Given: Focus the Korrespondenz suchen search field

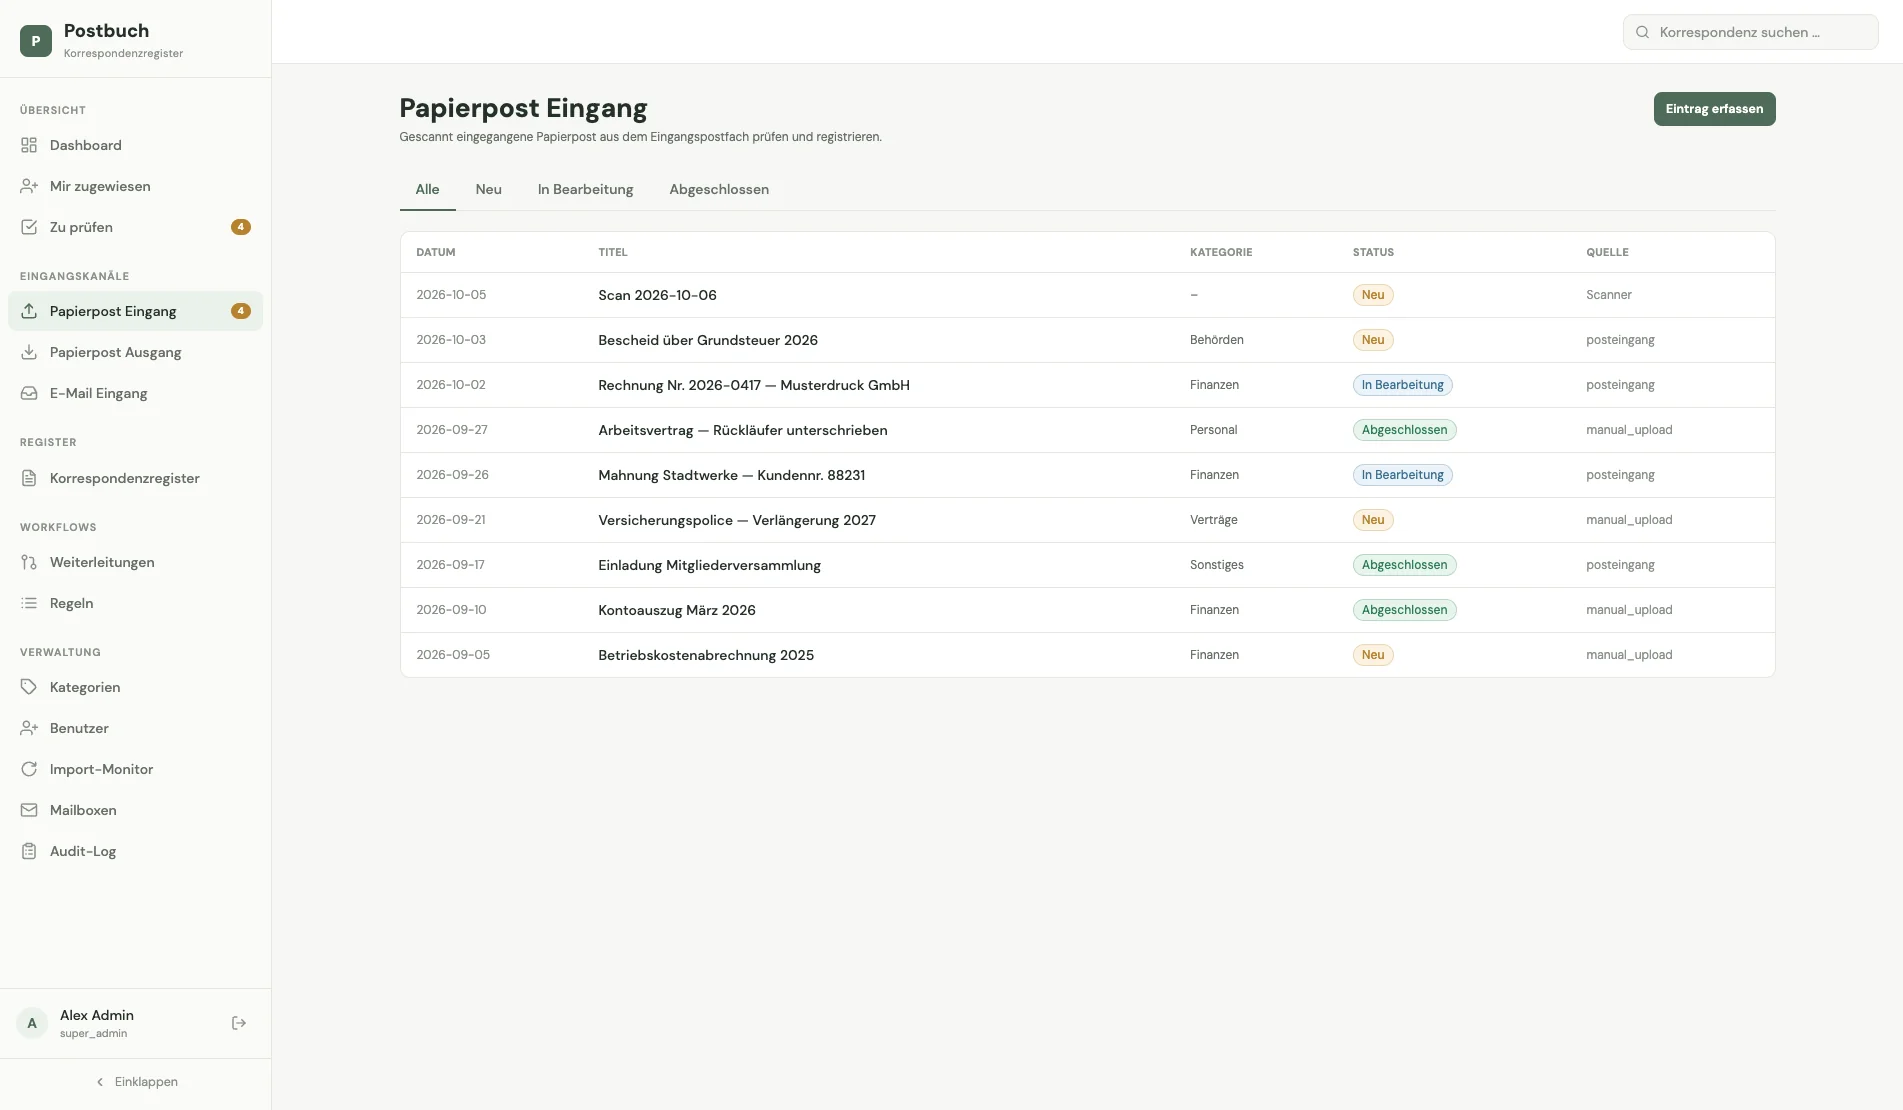Looking at the screenshot, I should [1750, 32].
